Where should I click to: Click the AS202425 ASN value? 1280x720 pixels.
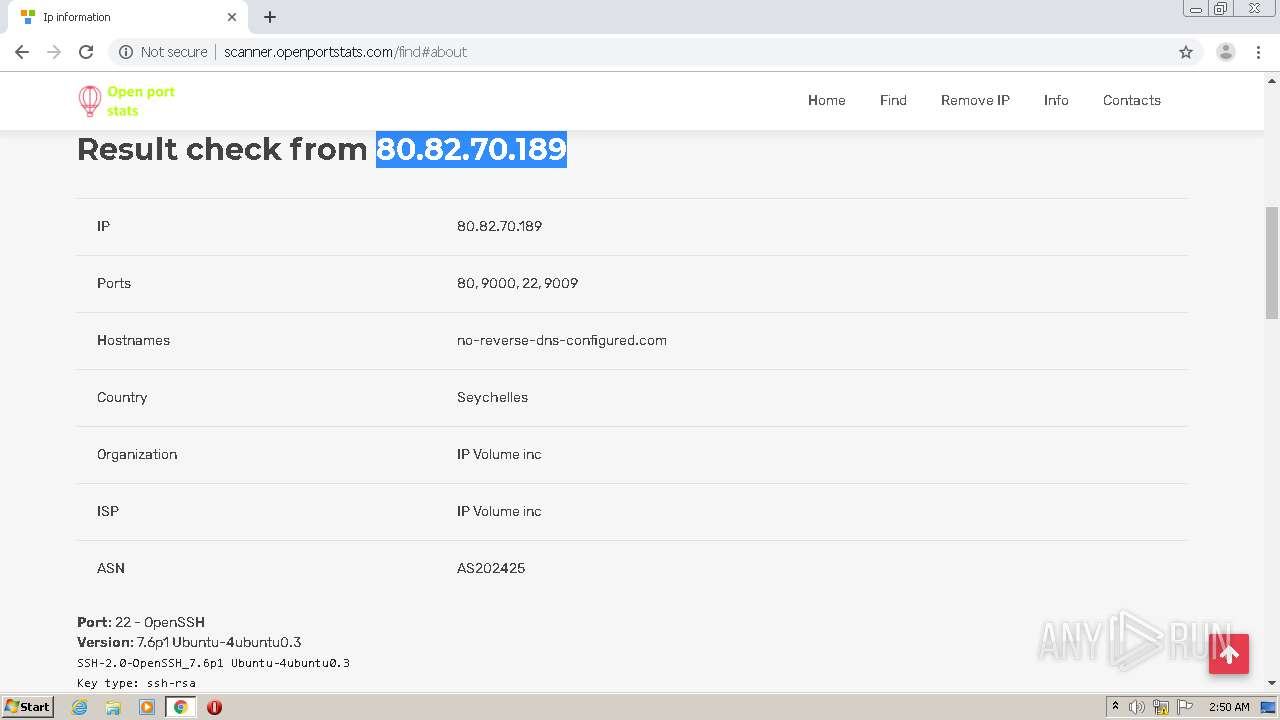tap(491, 568)
